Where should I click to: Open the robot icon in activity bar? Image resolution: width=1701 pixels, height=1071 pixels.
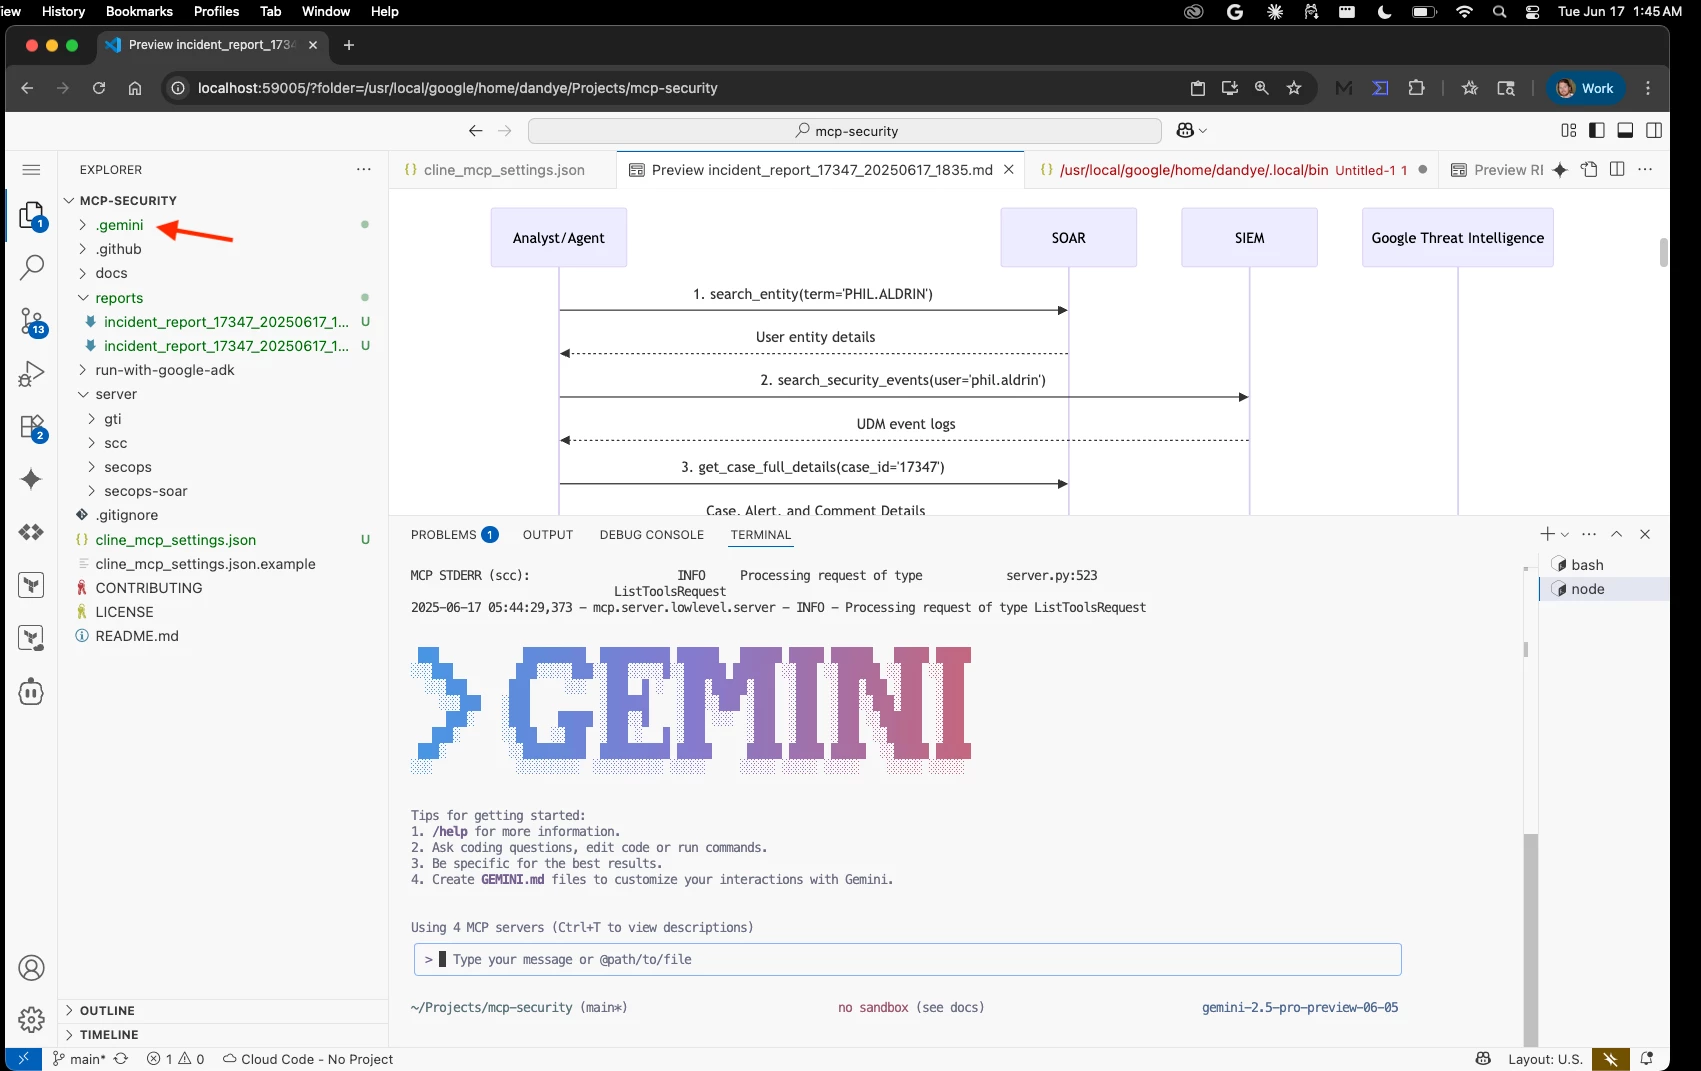(31, 692)
